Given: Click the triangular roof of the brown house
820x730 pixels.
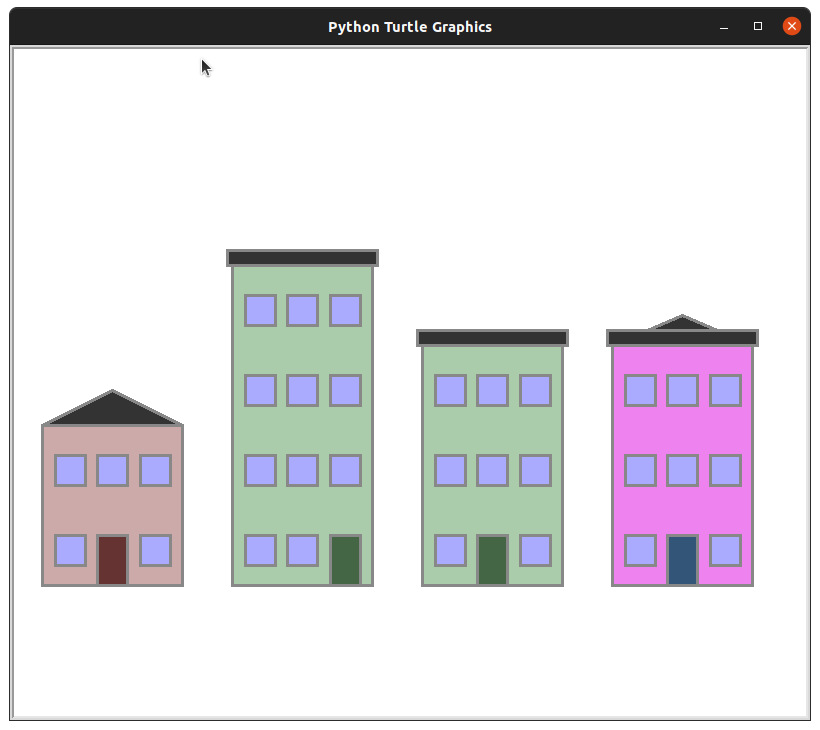Looking at the screenshot, I should 112,412.
